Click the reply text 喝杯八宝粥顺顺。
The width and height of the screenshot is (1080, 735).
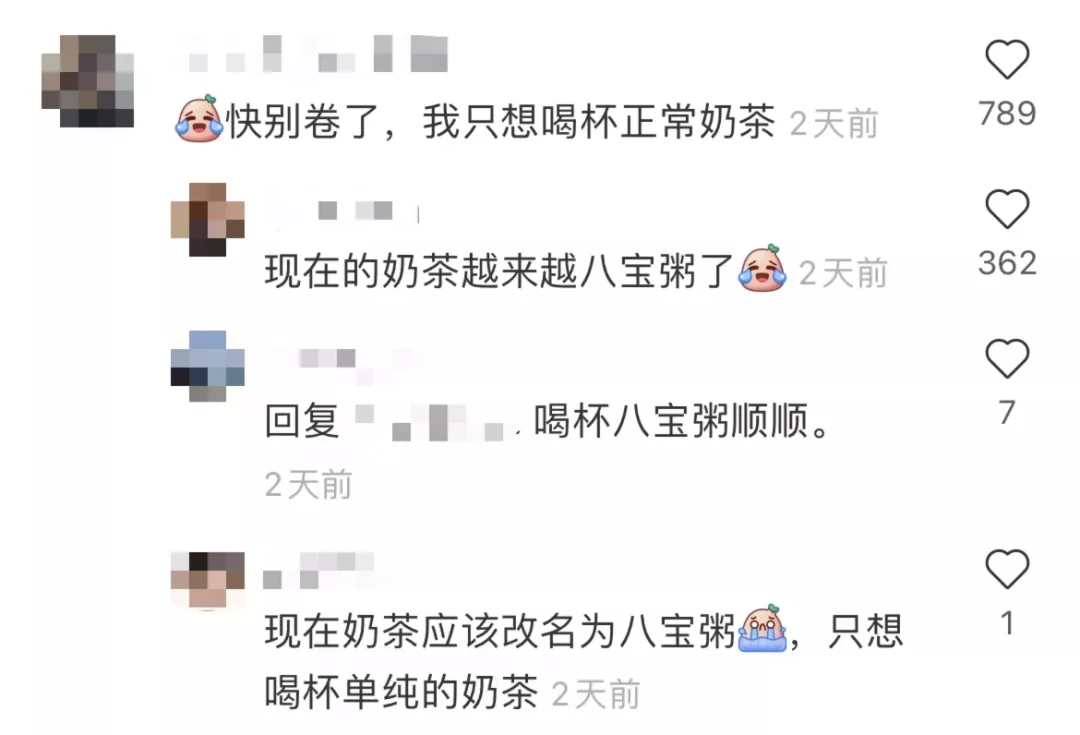tap(682, 421)
